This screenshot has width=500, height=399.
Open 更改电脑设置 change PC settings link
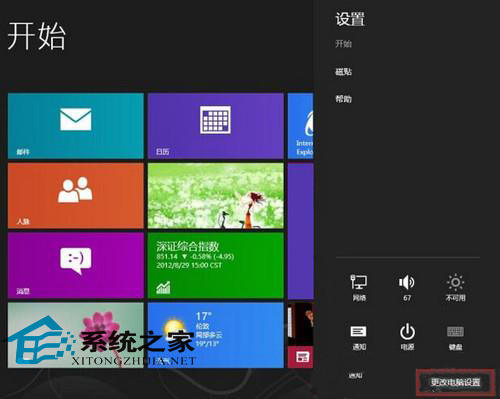coord(455,382)
